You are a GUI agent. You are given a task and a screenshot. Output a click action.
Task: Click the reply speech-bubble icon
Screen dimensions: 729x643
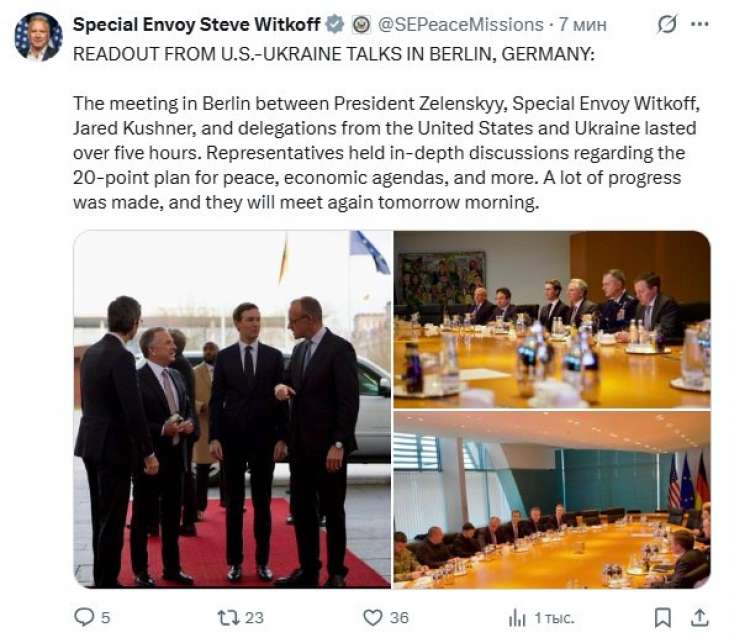(85, 618)
